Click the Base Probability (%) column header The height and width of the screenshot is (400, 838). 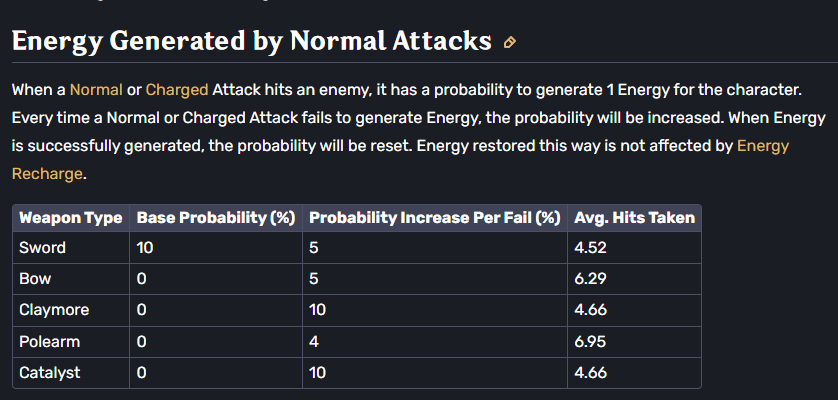coord(216,218)
